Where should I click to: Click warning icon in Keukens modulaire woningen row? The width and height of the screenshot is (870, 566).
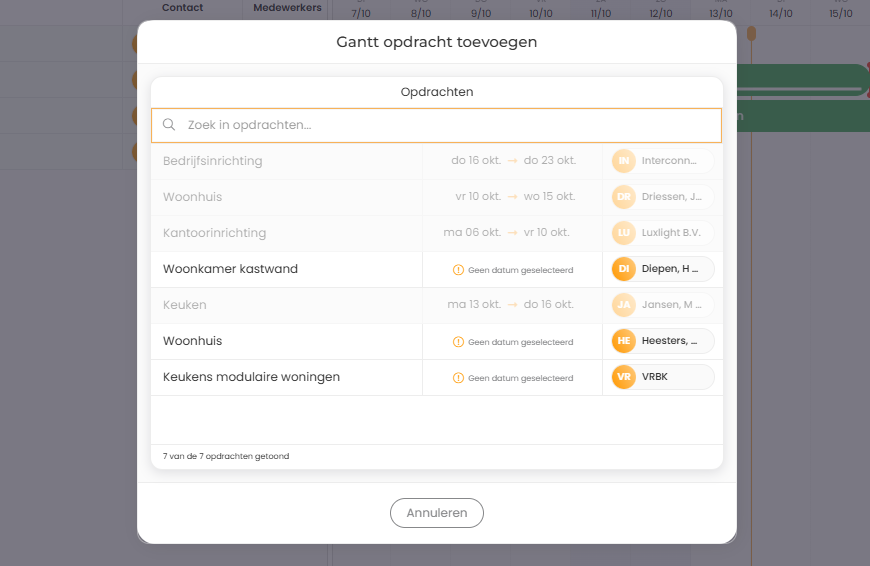[458, 378]
